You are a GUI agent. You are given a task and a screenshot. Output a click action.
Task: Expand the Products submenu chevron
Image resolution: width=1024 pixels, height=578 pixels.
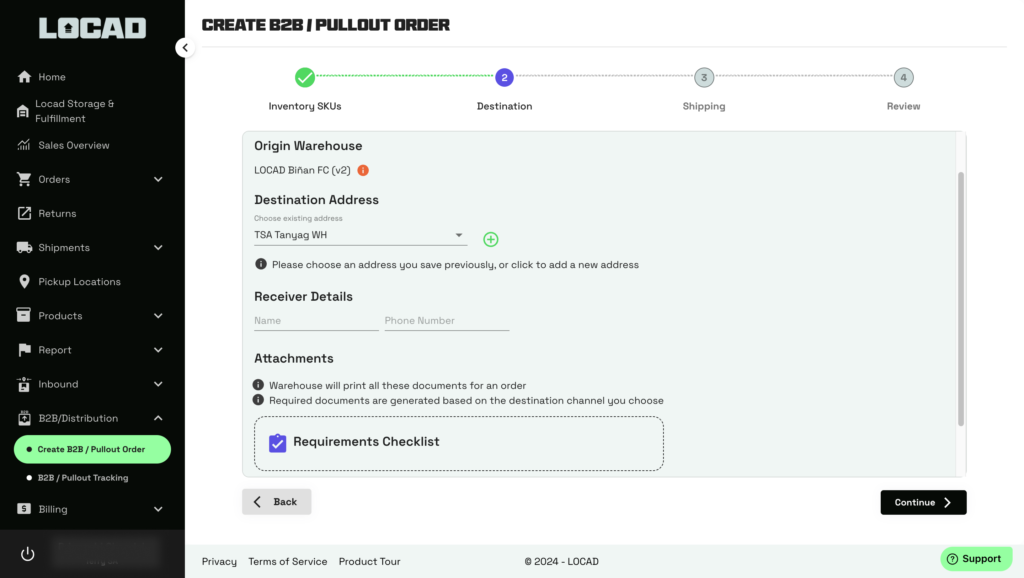click(157, 316)
